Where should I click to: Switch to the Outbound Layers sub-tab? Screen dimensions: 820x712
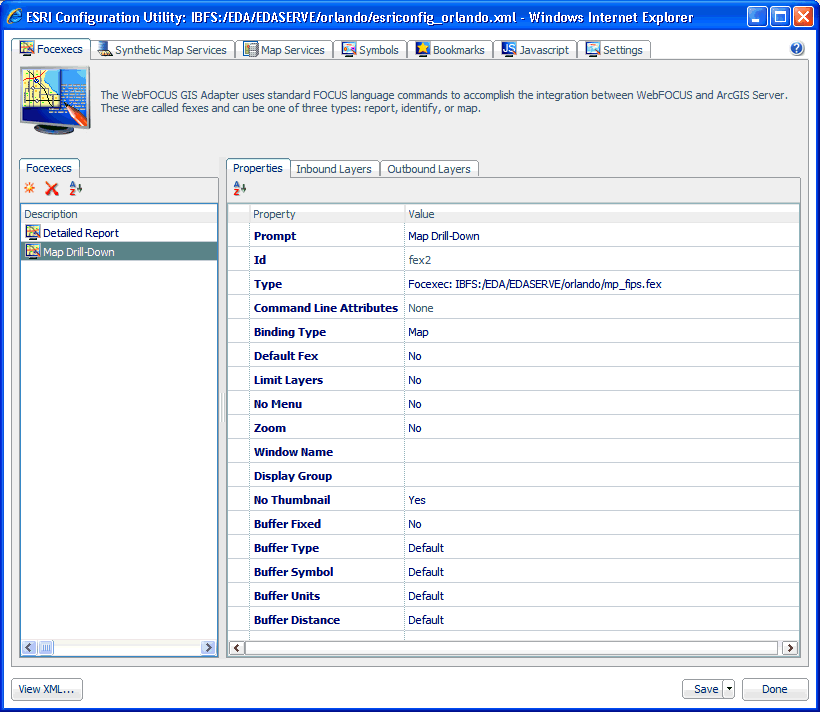coord(429,169)
